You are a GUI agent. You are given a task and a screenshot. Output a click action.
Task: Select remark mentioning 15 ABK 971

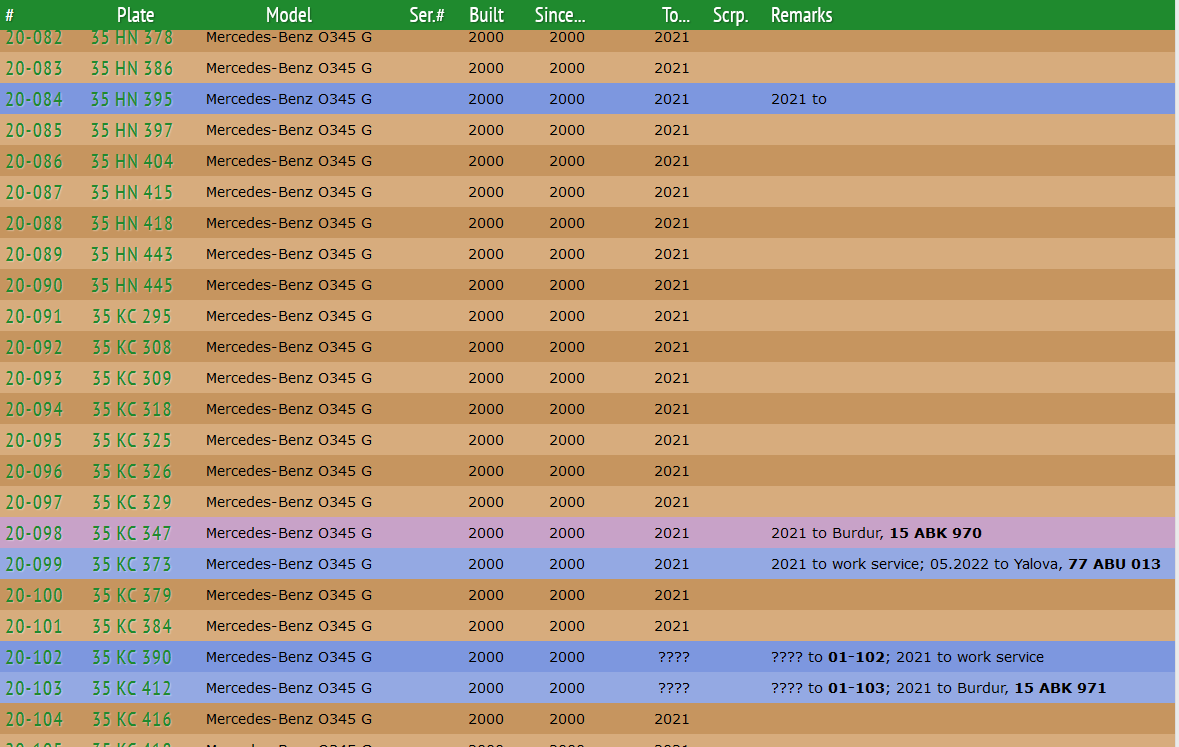click(938, 688)
